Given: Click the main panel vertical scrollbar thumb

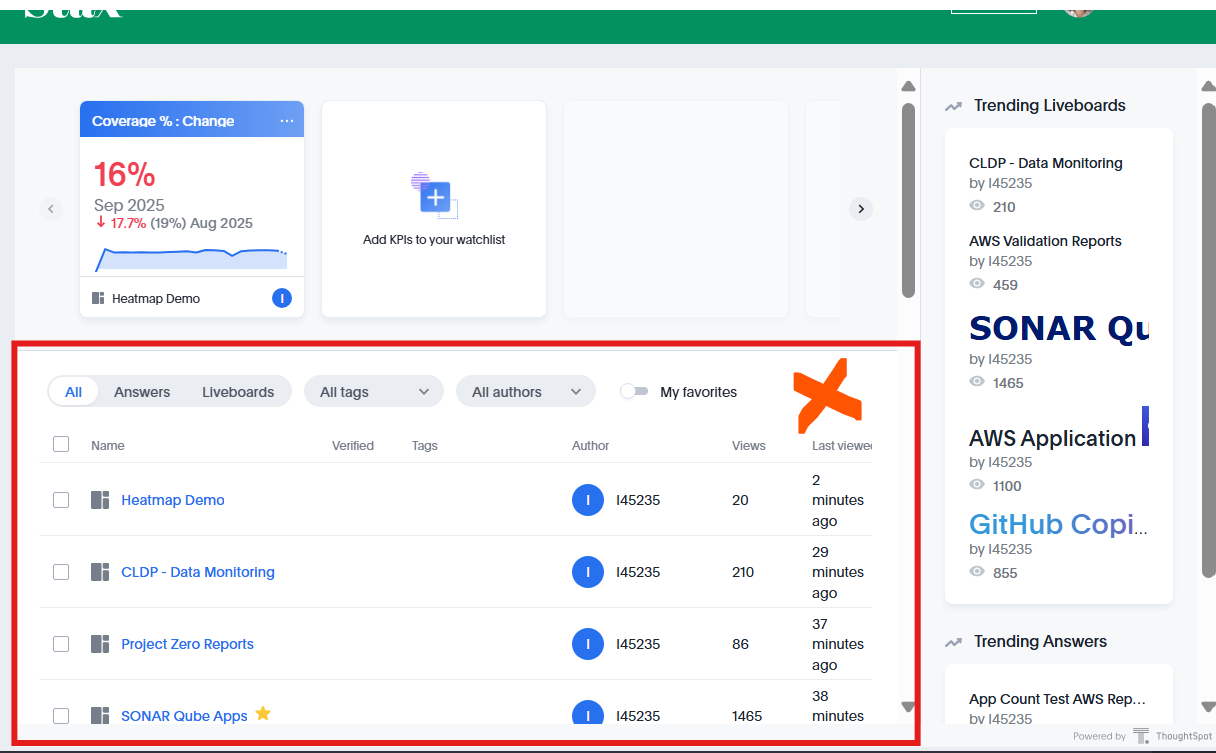Looking at the screenshot, I should tap(908, 200).
